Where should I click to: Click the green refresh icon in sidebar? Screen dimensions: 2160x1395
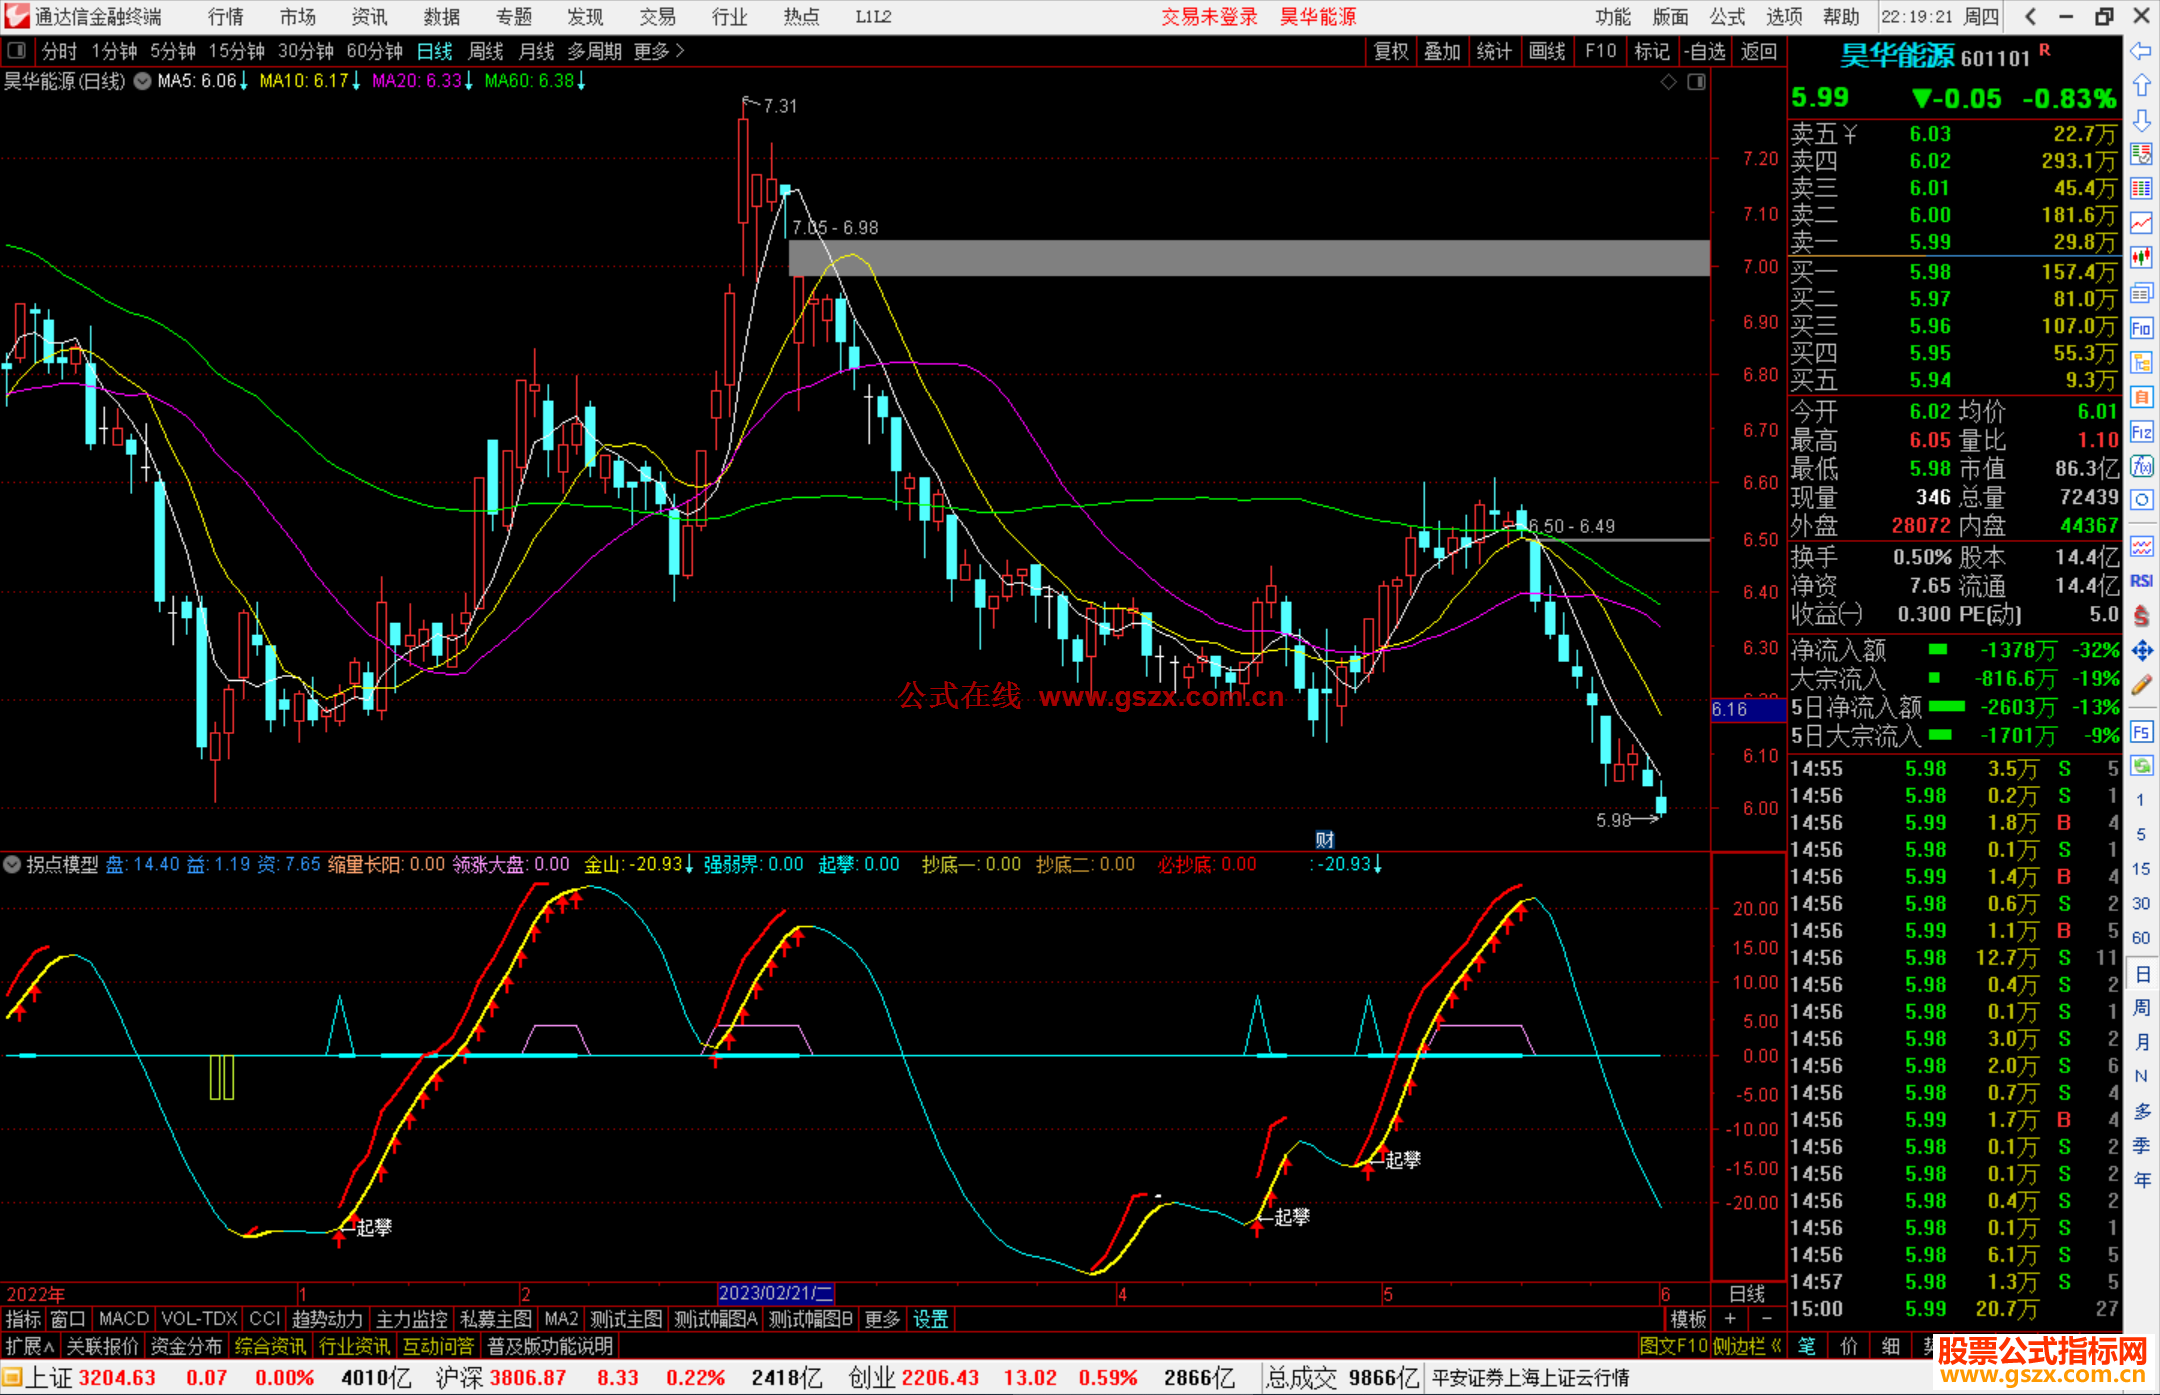pyautogui.click(x=2141, y=766)
